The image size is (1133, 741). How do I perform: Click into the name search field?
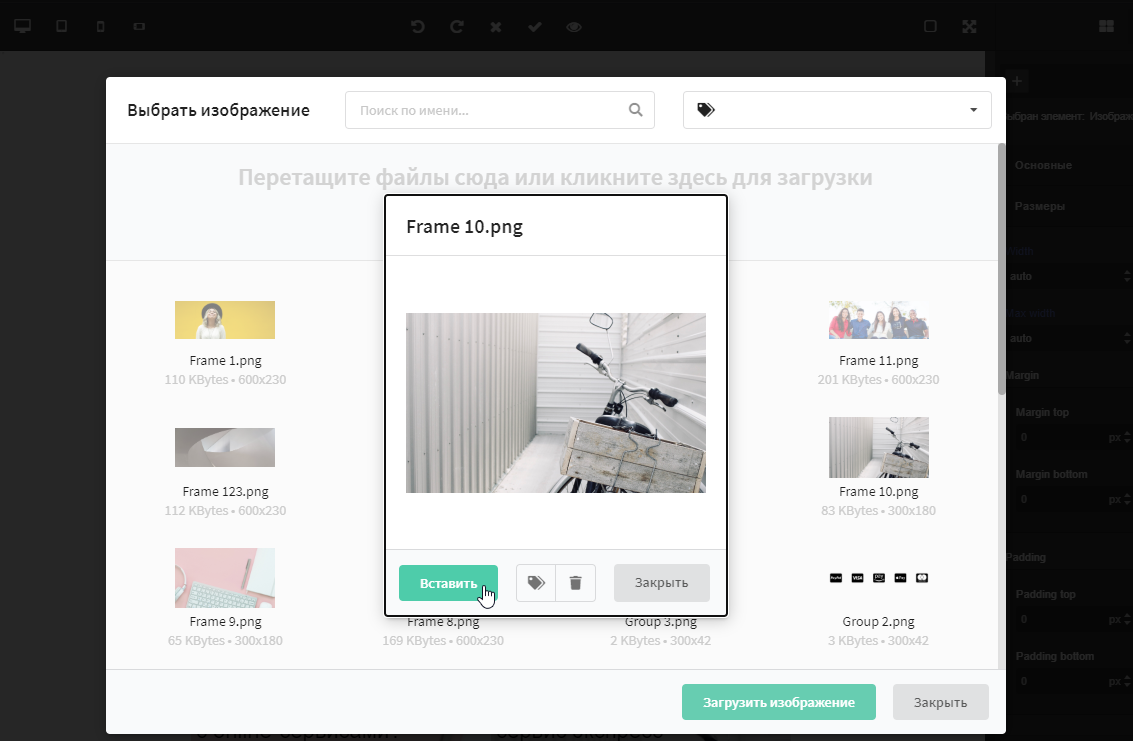500,110
